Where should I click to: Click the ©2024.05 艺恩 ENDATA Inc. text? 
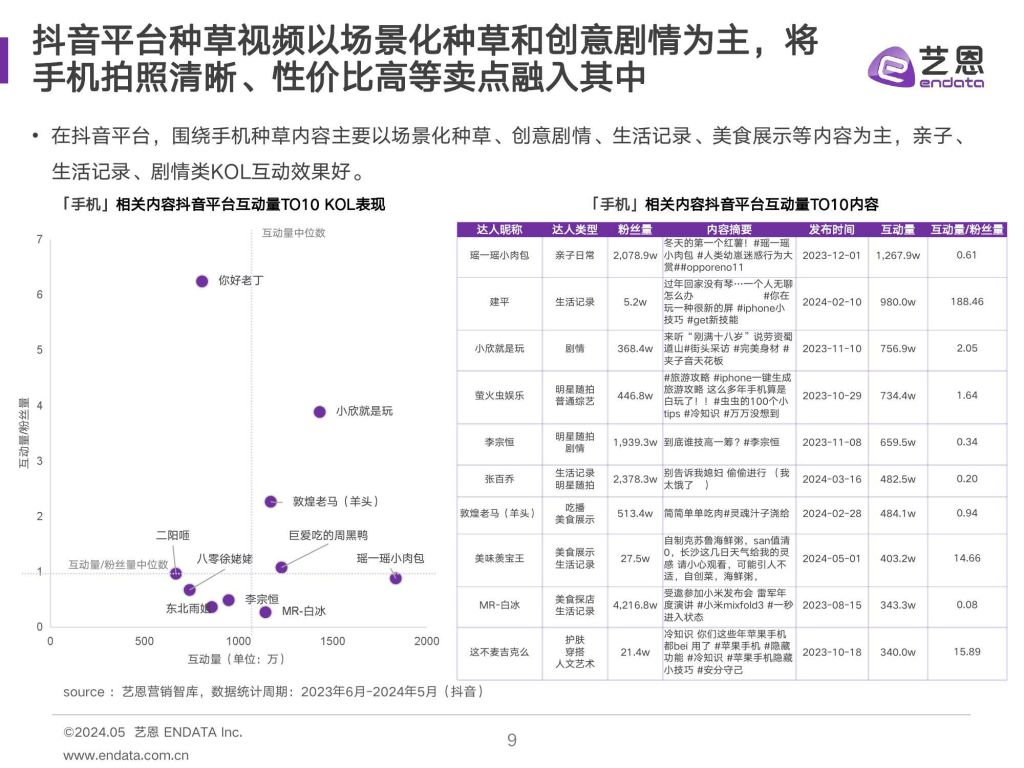[x=153, y=733]
